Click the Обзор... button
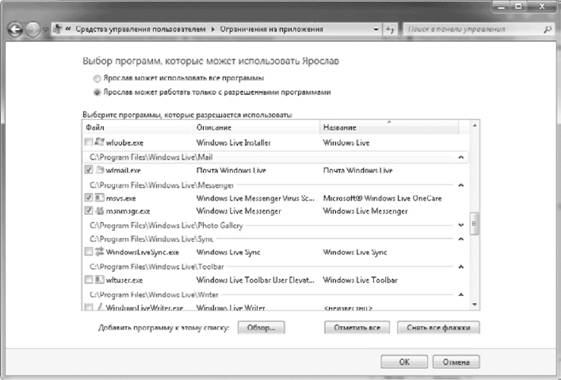This screenshot has height=380, width=561. pos(261,327)
